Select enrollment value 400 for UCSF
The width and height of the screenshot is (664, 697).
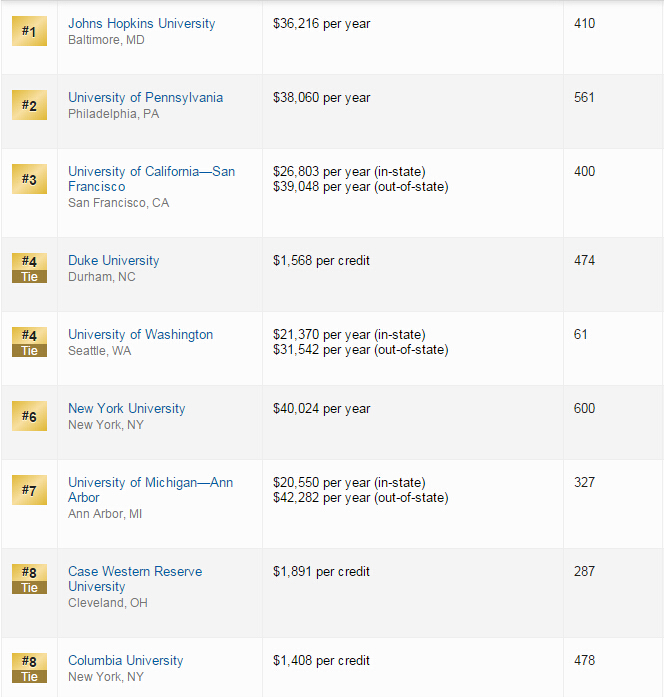pos(584,172)
